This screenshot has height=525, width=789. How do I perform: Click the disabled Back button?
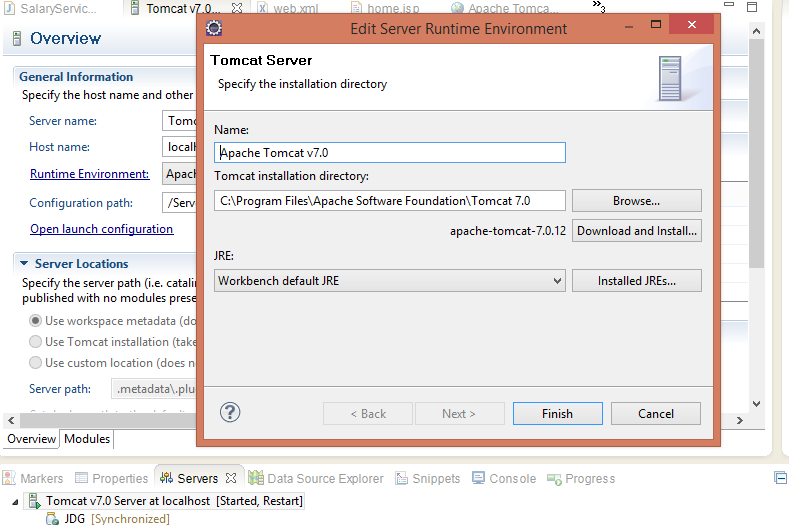(x=368, y=414)
